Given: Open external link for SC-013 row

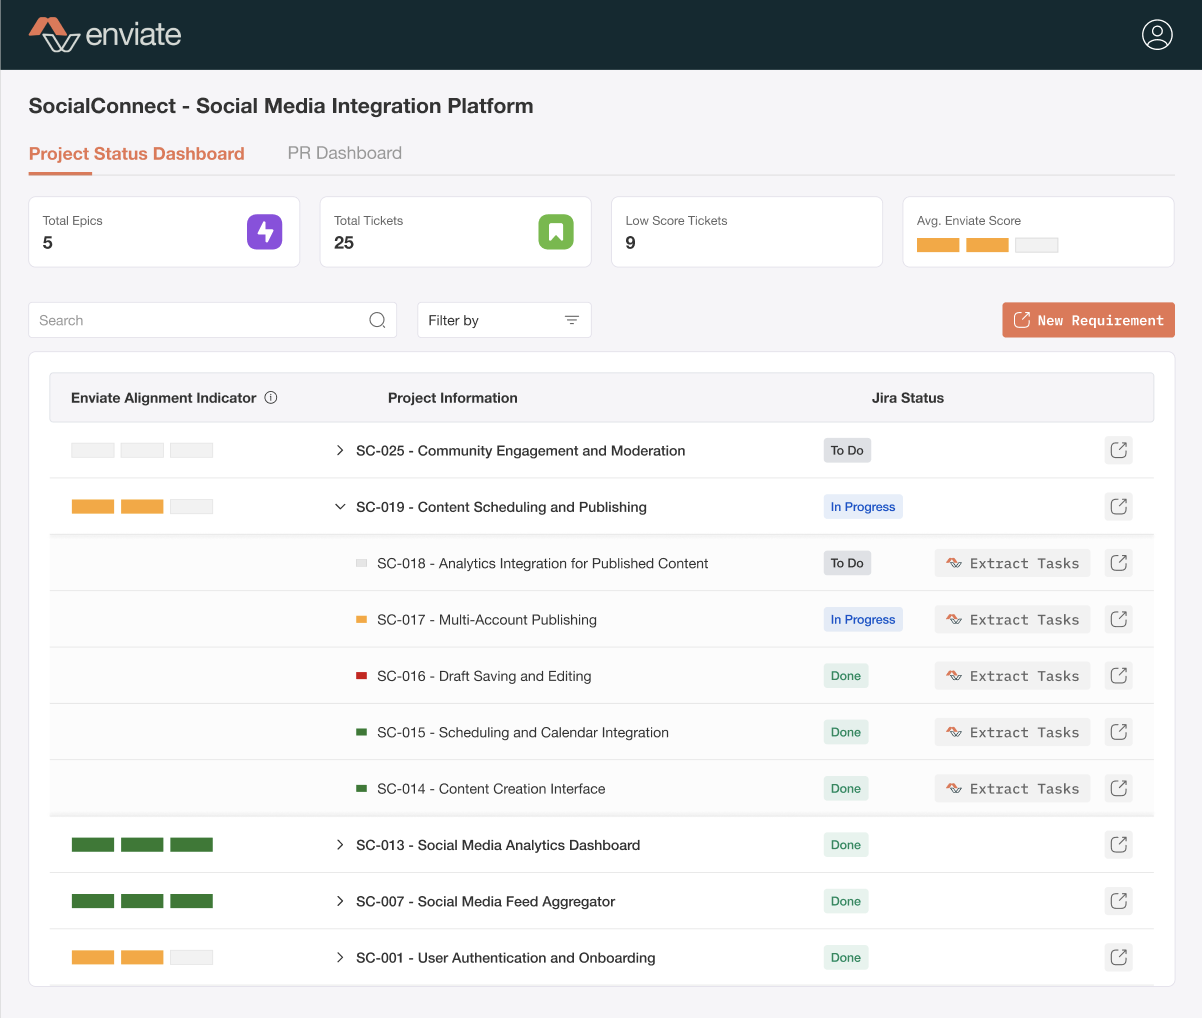Looking at the screenshot, I should point(1118,845).
